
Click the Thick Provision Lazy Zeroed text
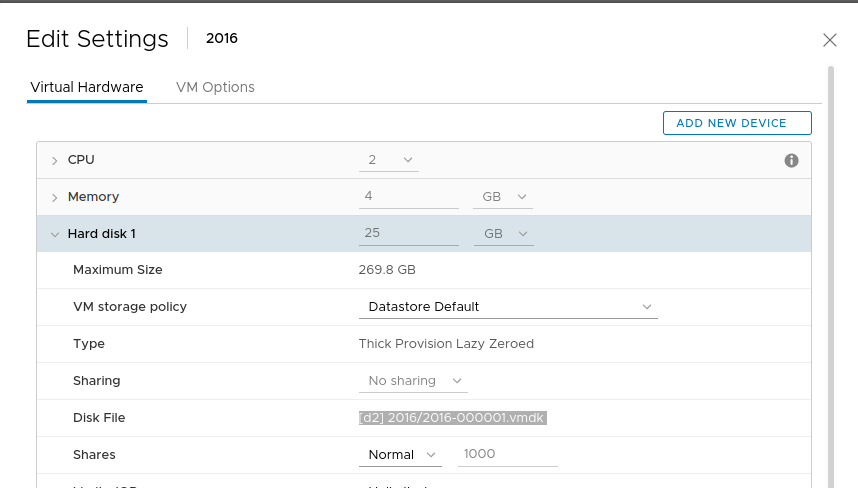446,344
